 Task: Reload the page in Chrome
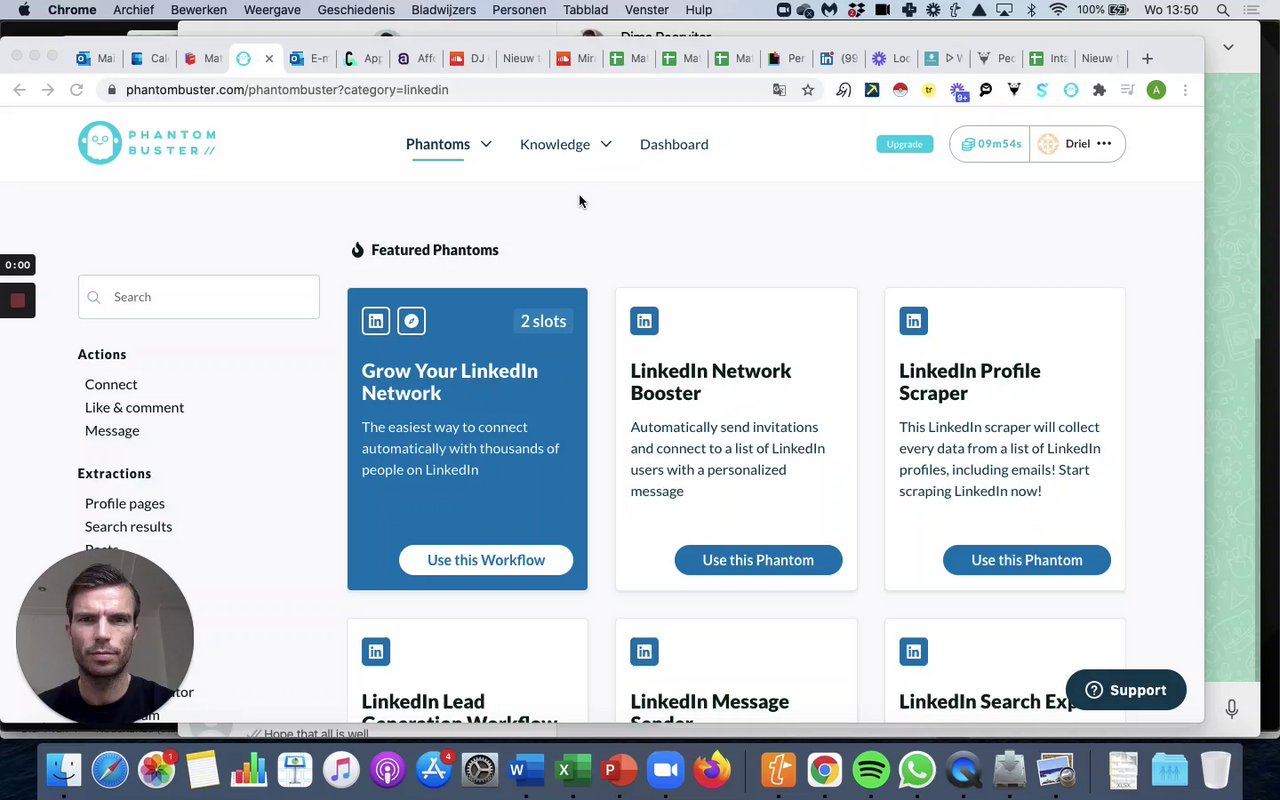[76, 90]
